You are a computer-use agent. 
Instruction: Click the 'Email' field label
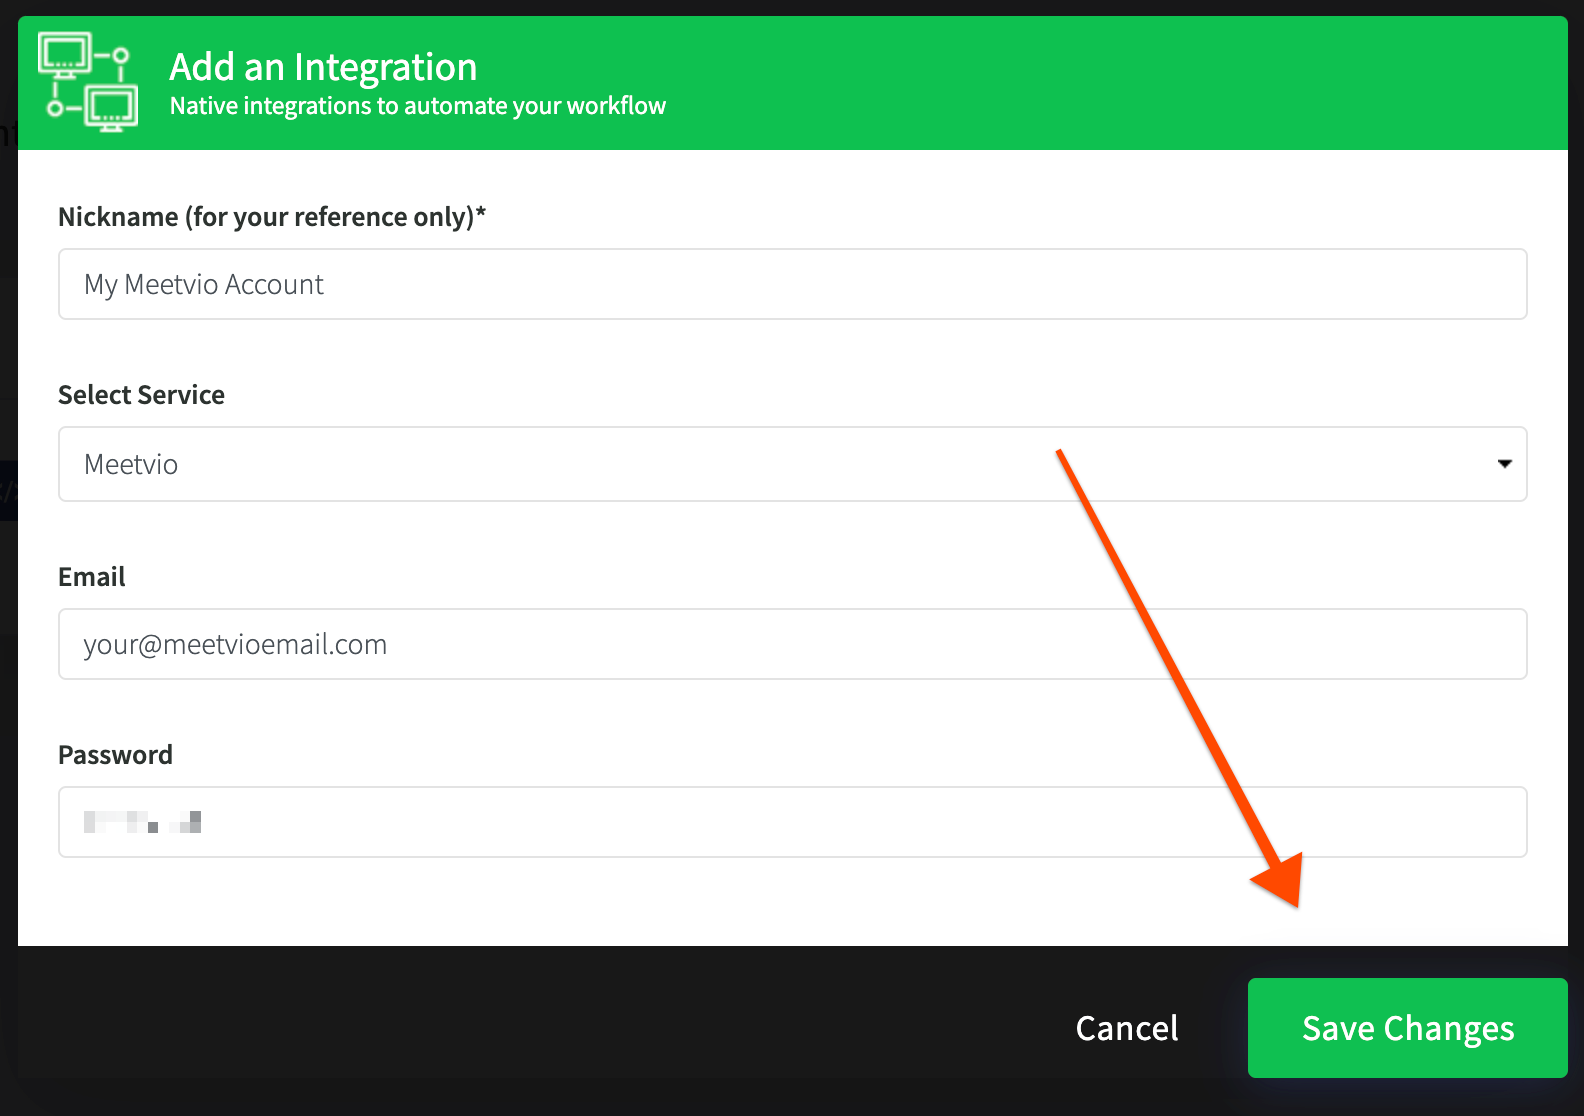point(92,577)
